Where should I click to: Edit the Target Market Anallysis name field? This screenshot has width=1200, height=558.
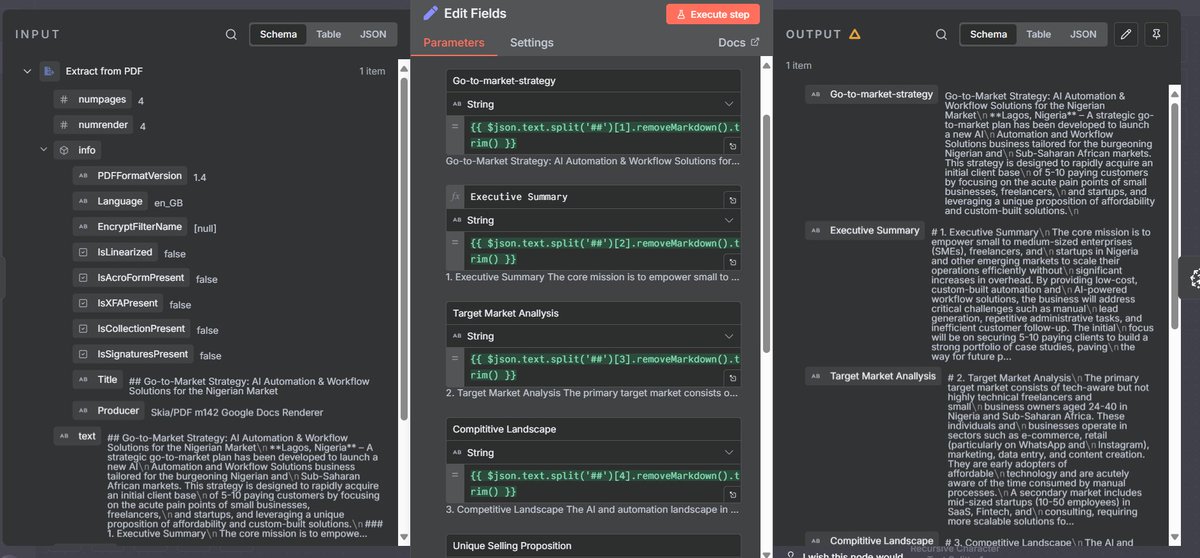594,313
